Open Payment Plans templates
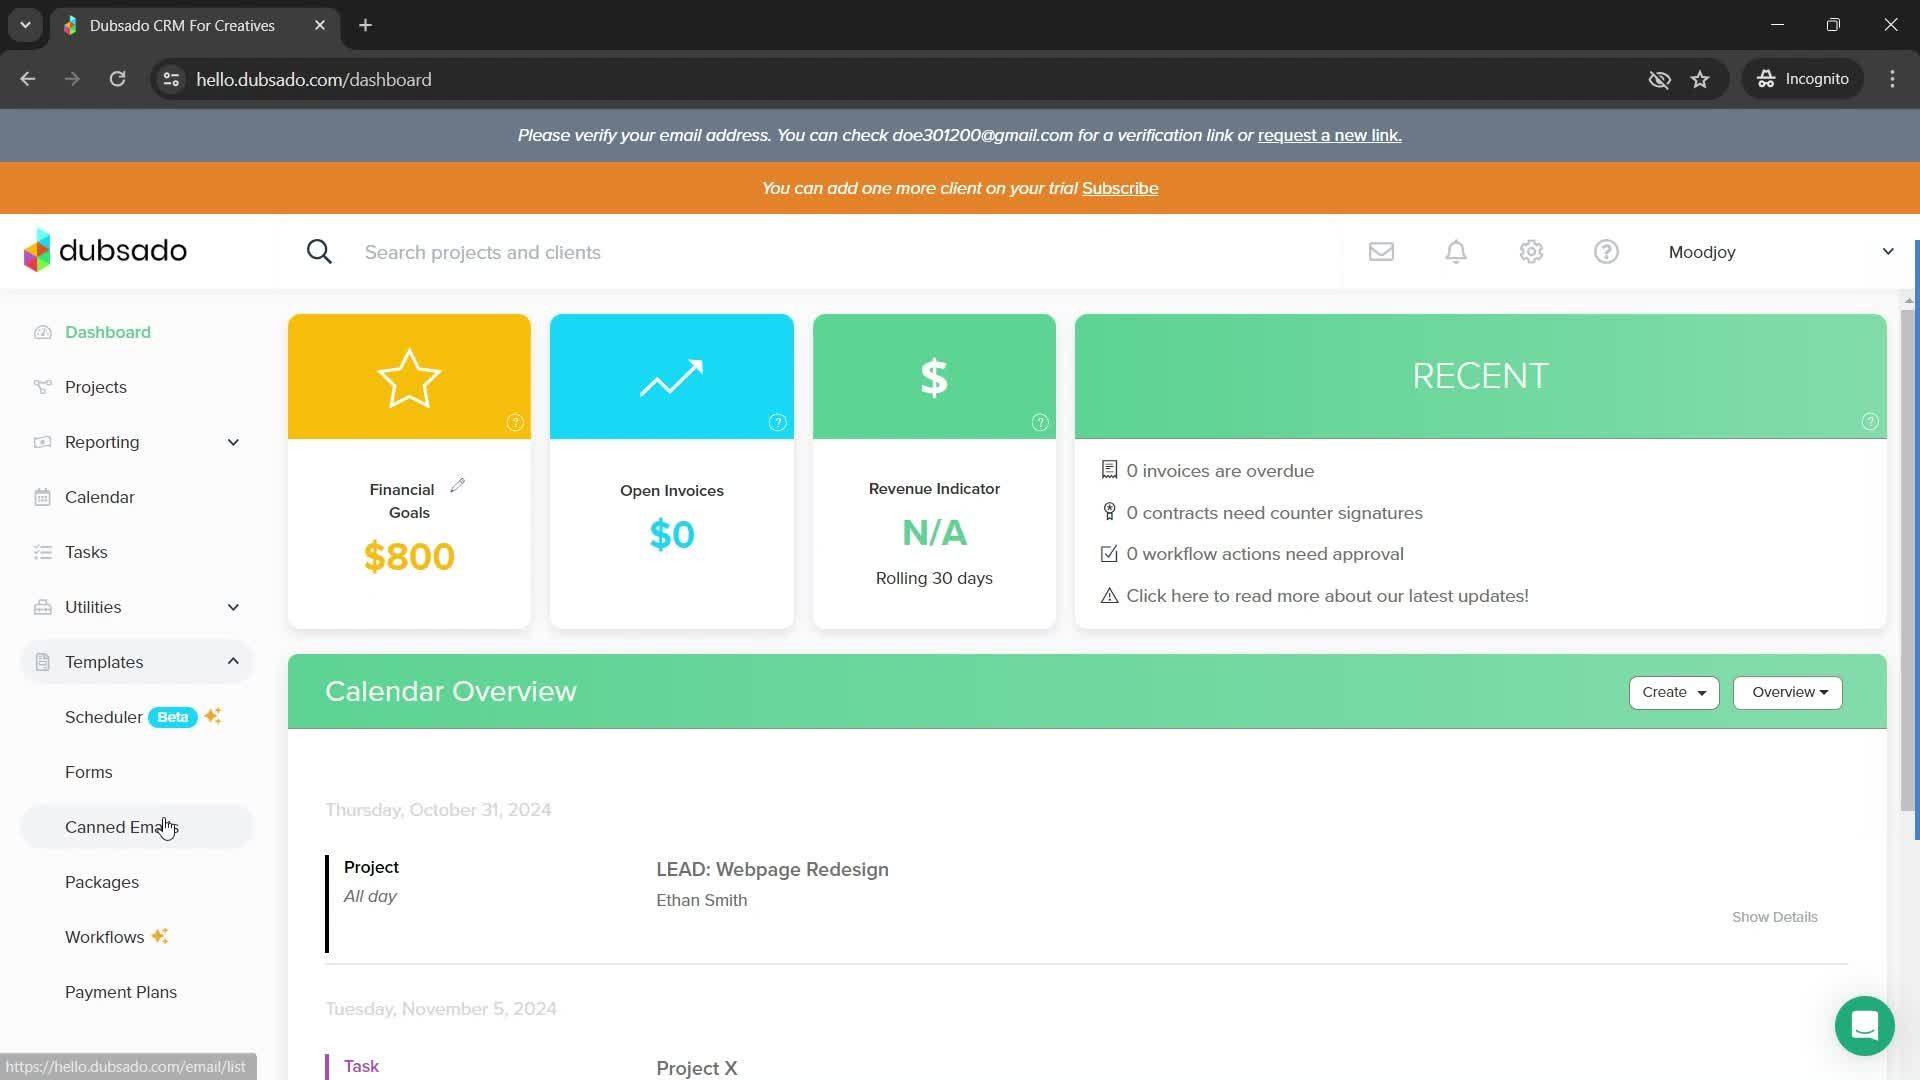Viewport: 1920px width, 1080px height. coord(121,992)
